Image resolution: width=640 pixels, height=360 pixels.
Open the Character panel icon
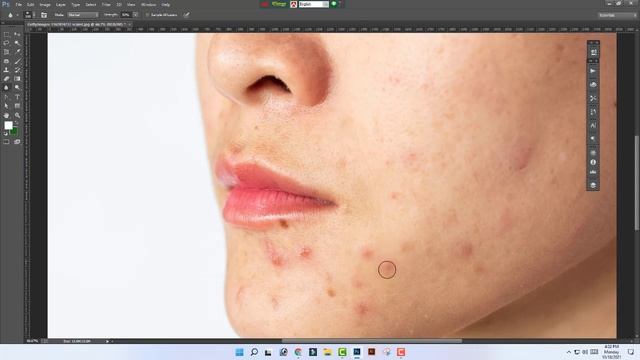[x=593, y=125]
